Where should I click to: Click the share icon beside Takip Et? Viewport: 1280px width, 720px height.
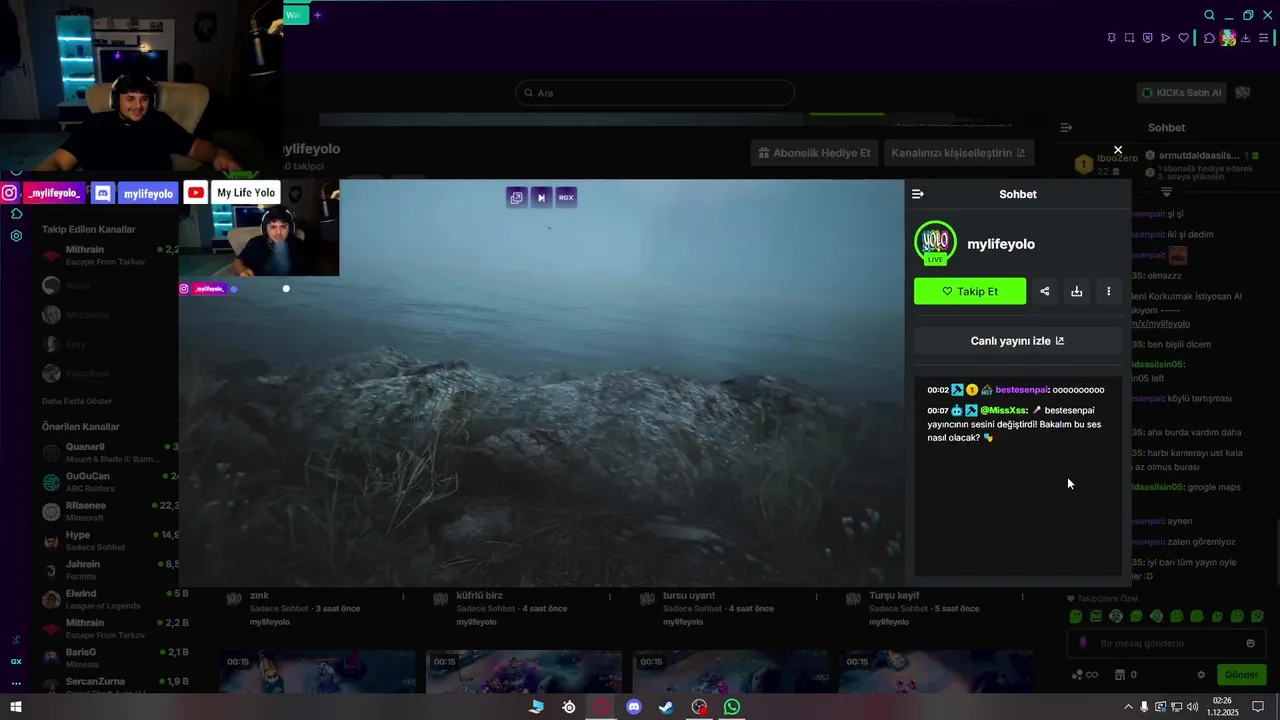(x=1045, y=291)
